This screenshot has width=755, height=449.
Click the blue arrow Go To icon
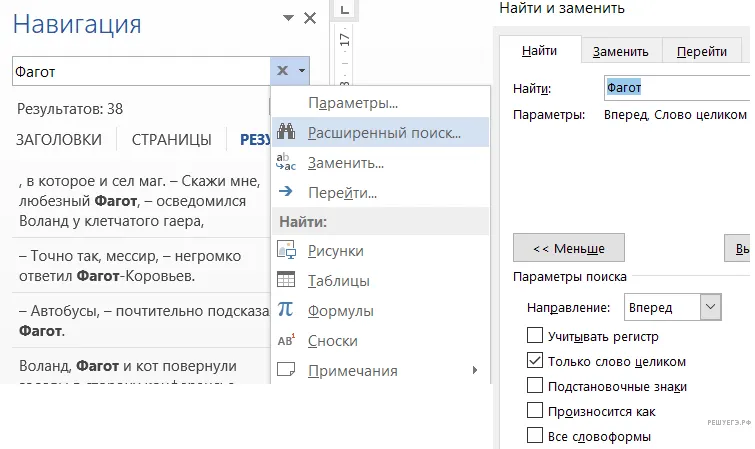(x=286, y=191)
